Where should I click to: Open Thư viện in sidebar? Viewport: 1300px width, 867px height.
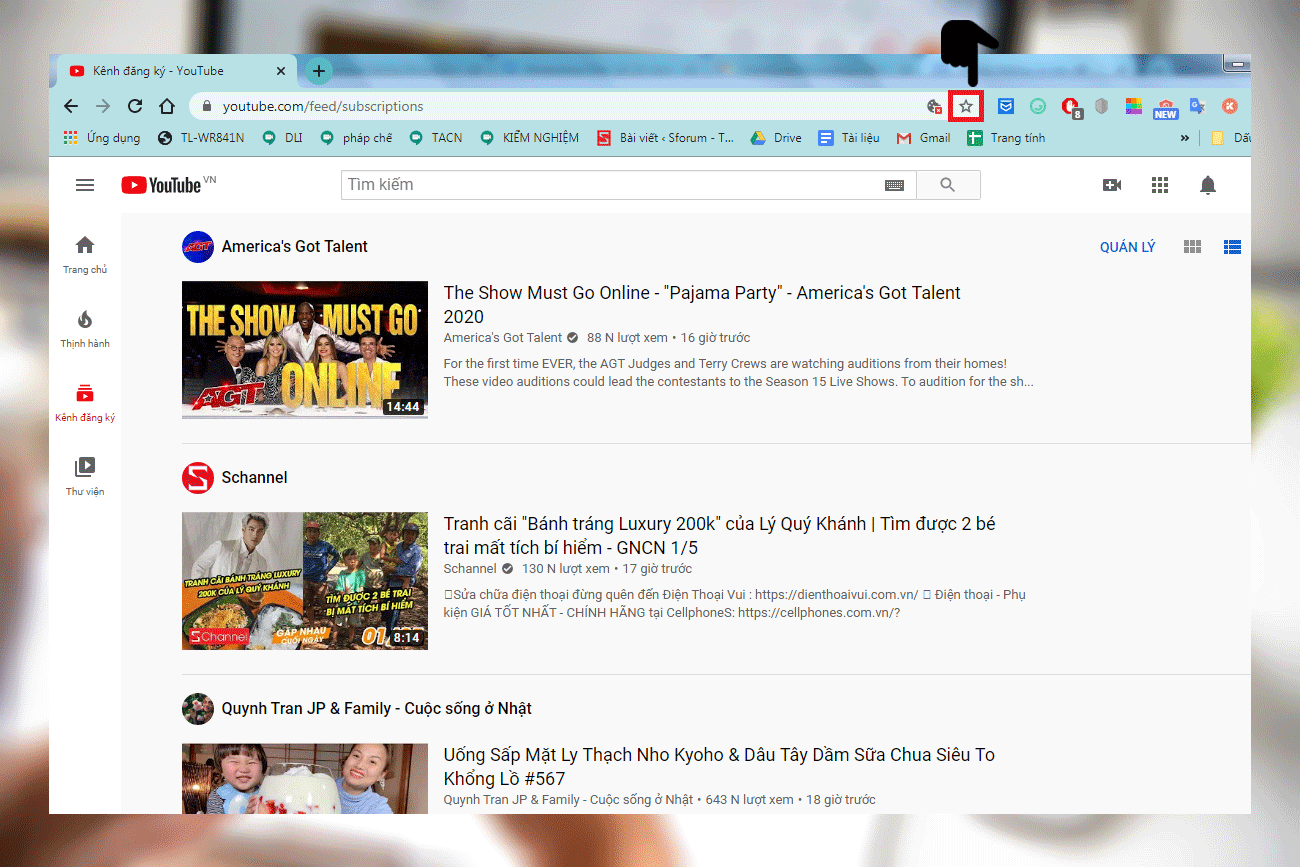85,476
